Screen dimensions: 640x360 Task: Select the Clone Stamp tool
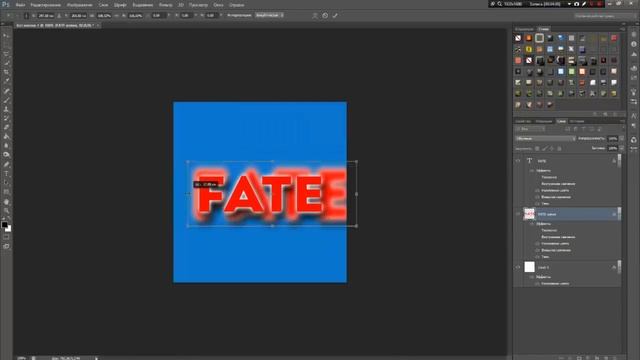point(6,109)
